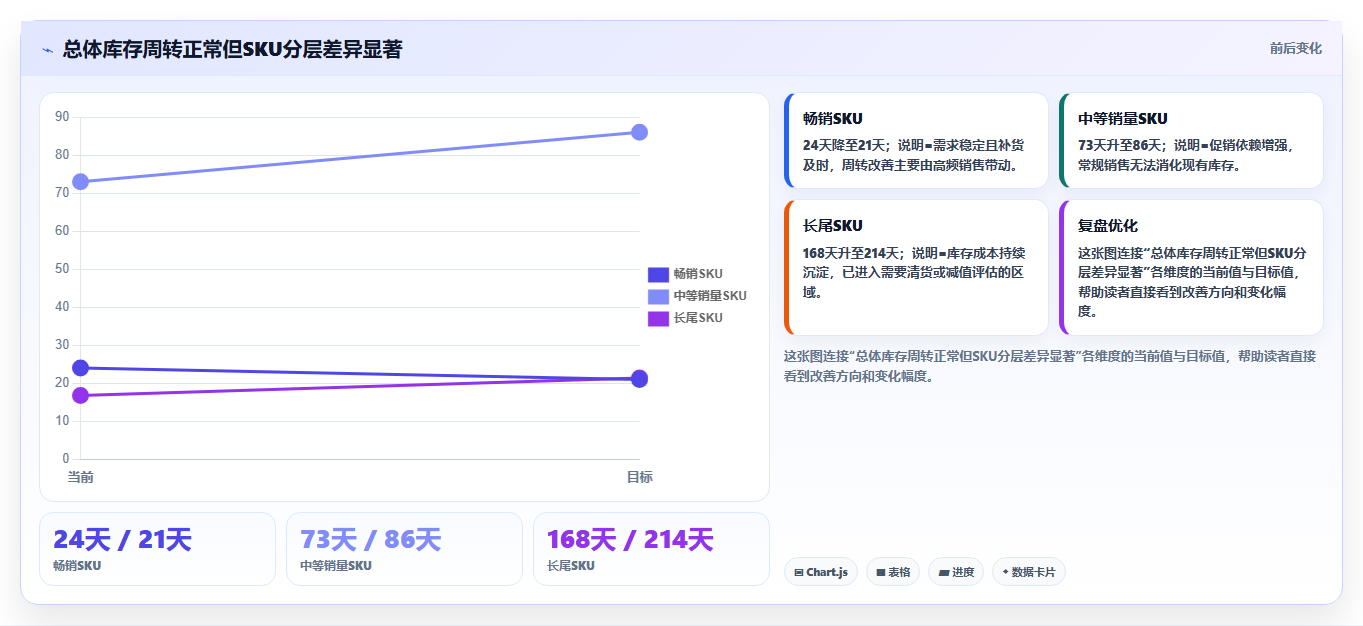Click the 长尾SKU legend label in chart
The width and height of the screenshot is (1363, 626).
click(698, 318)
